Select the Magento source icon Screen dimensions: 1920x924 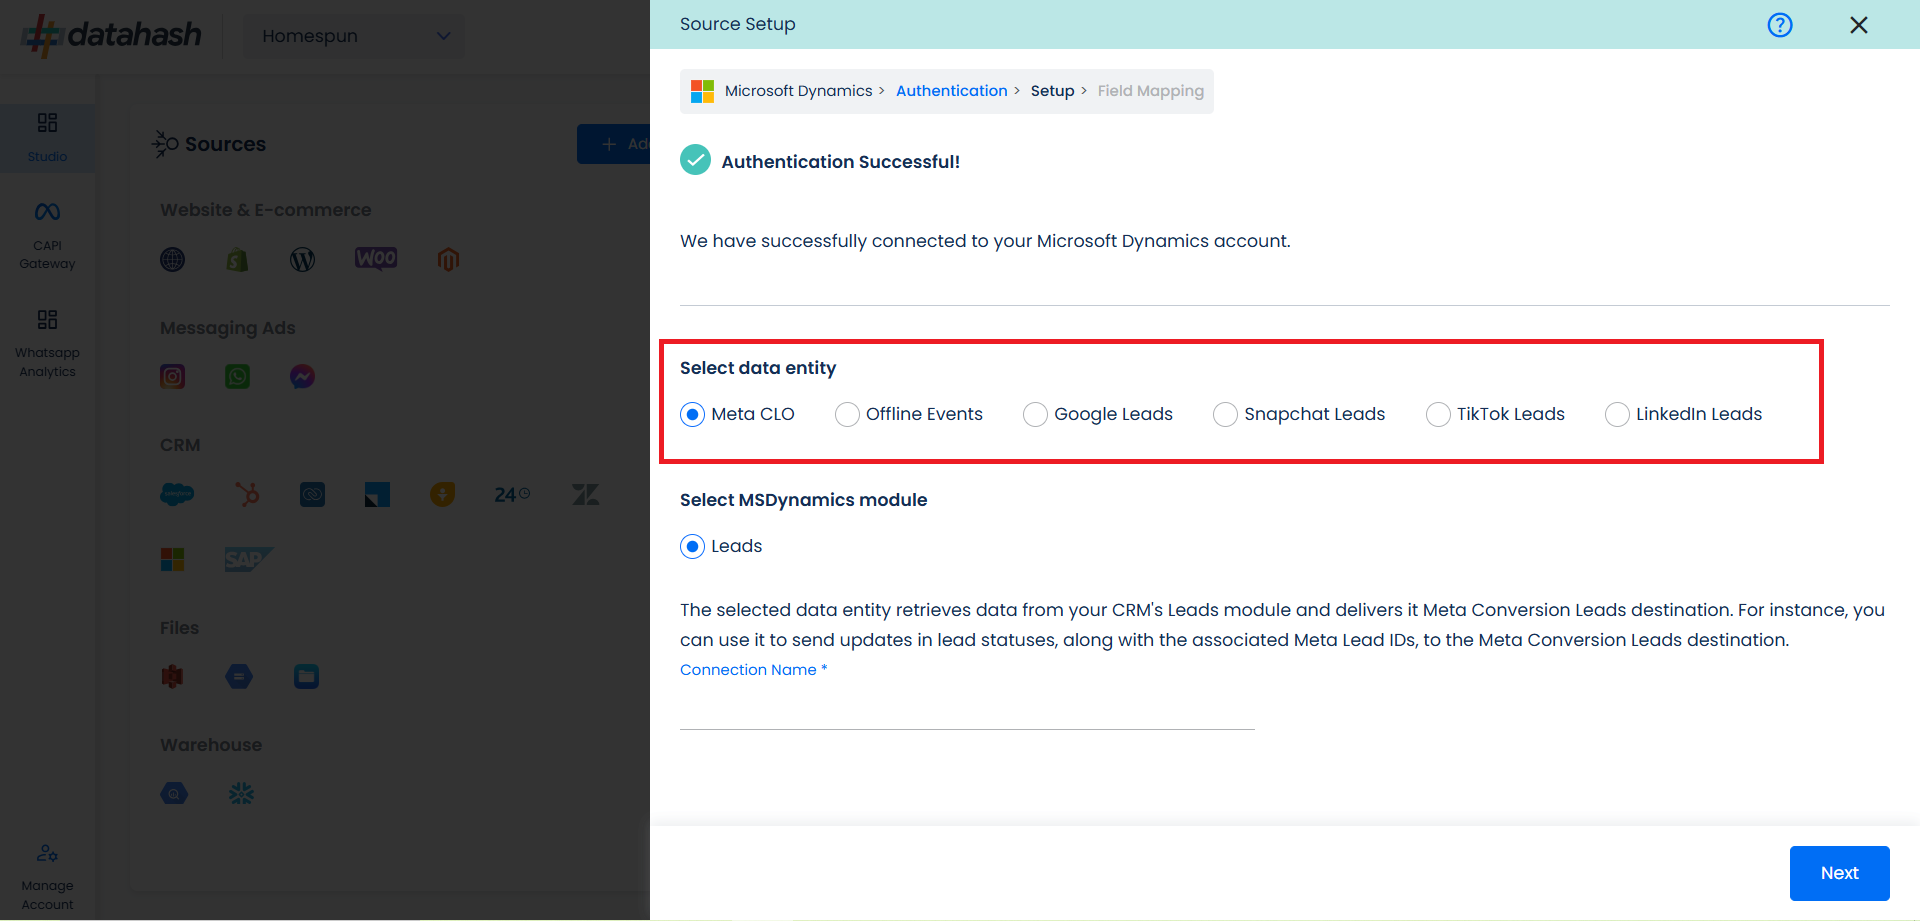[x=448, y=260]
